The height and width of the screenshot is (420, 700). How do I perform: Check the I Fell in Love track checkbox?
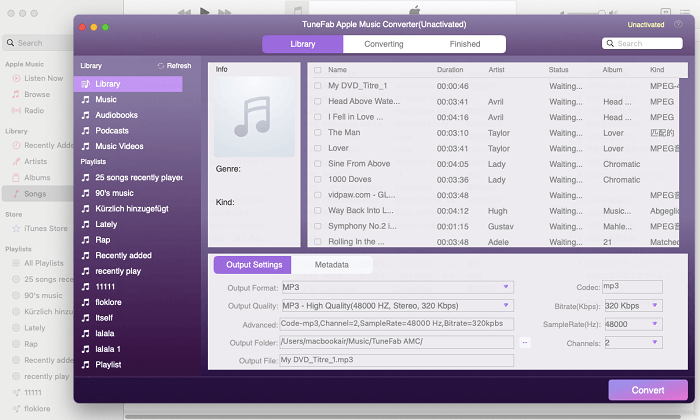pos(317,117)
